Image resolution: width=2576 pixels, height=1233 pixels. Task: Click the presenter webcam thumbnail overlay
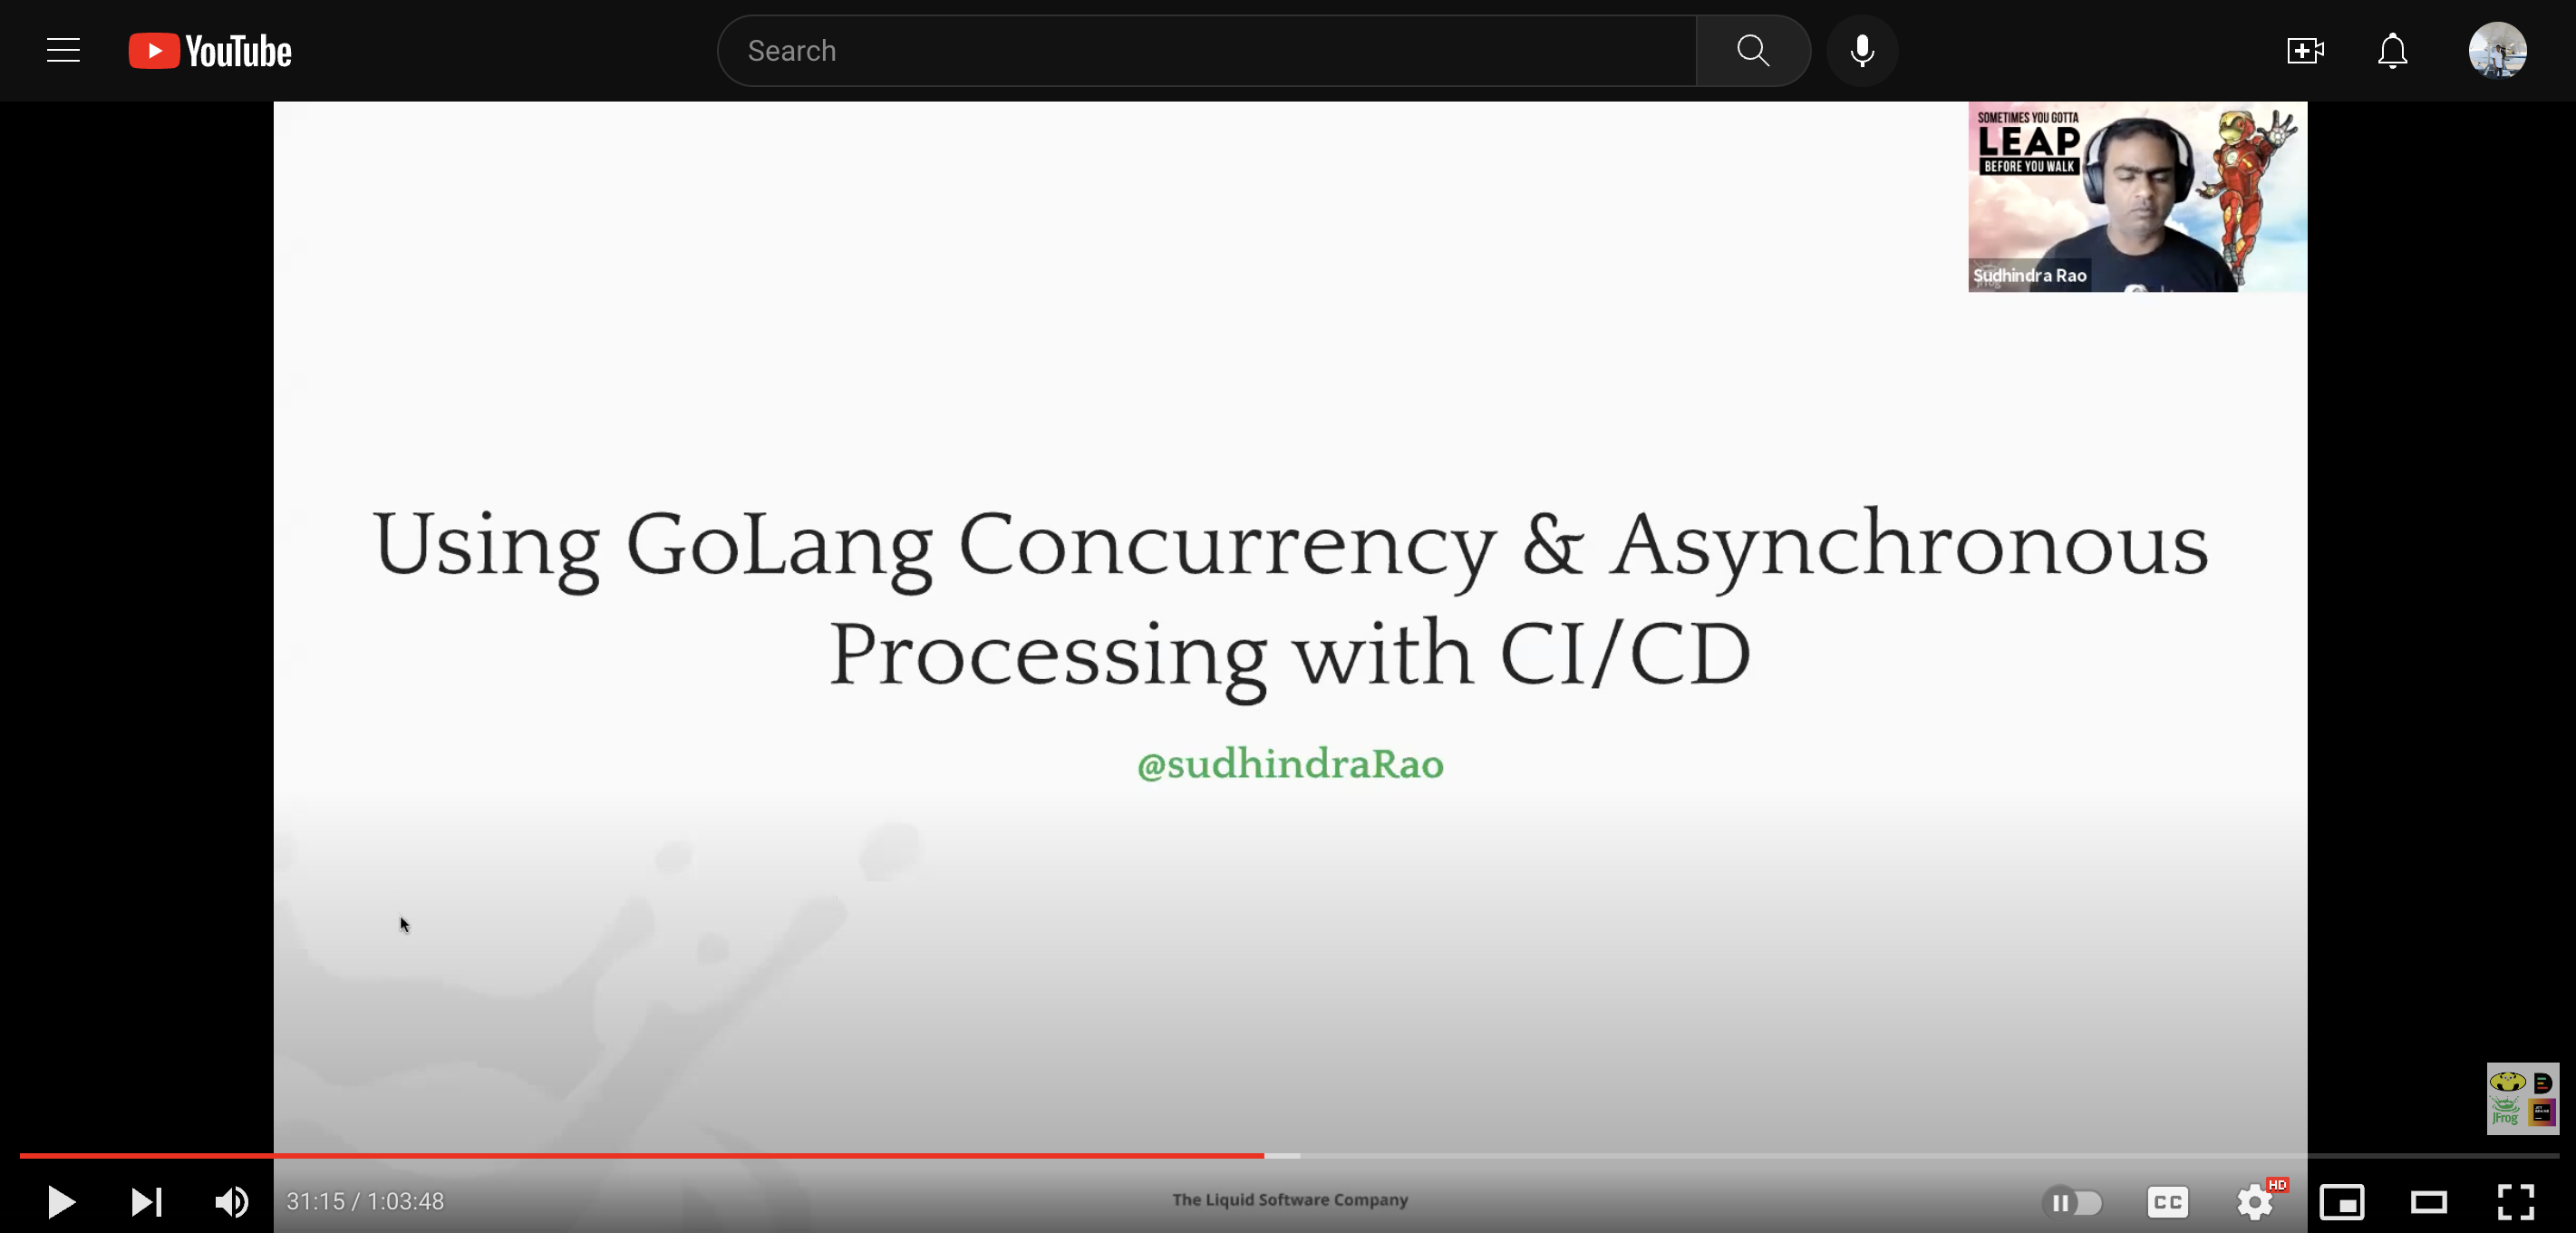click(2135, 194)
